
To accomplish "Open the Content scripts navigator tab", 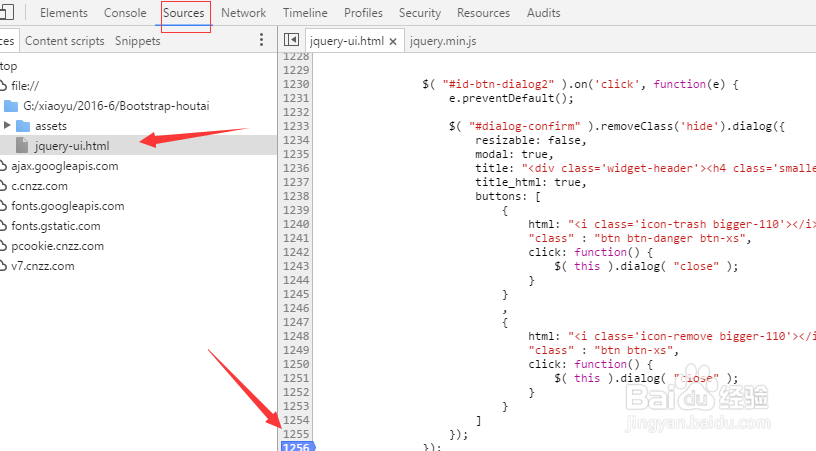I will coord(65,41).
